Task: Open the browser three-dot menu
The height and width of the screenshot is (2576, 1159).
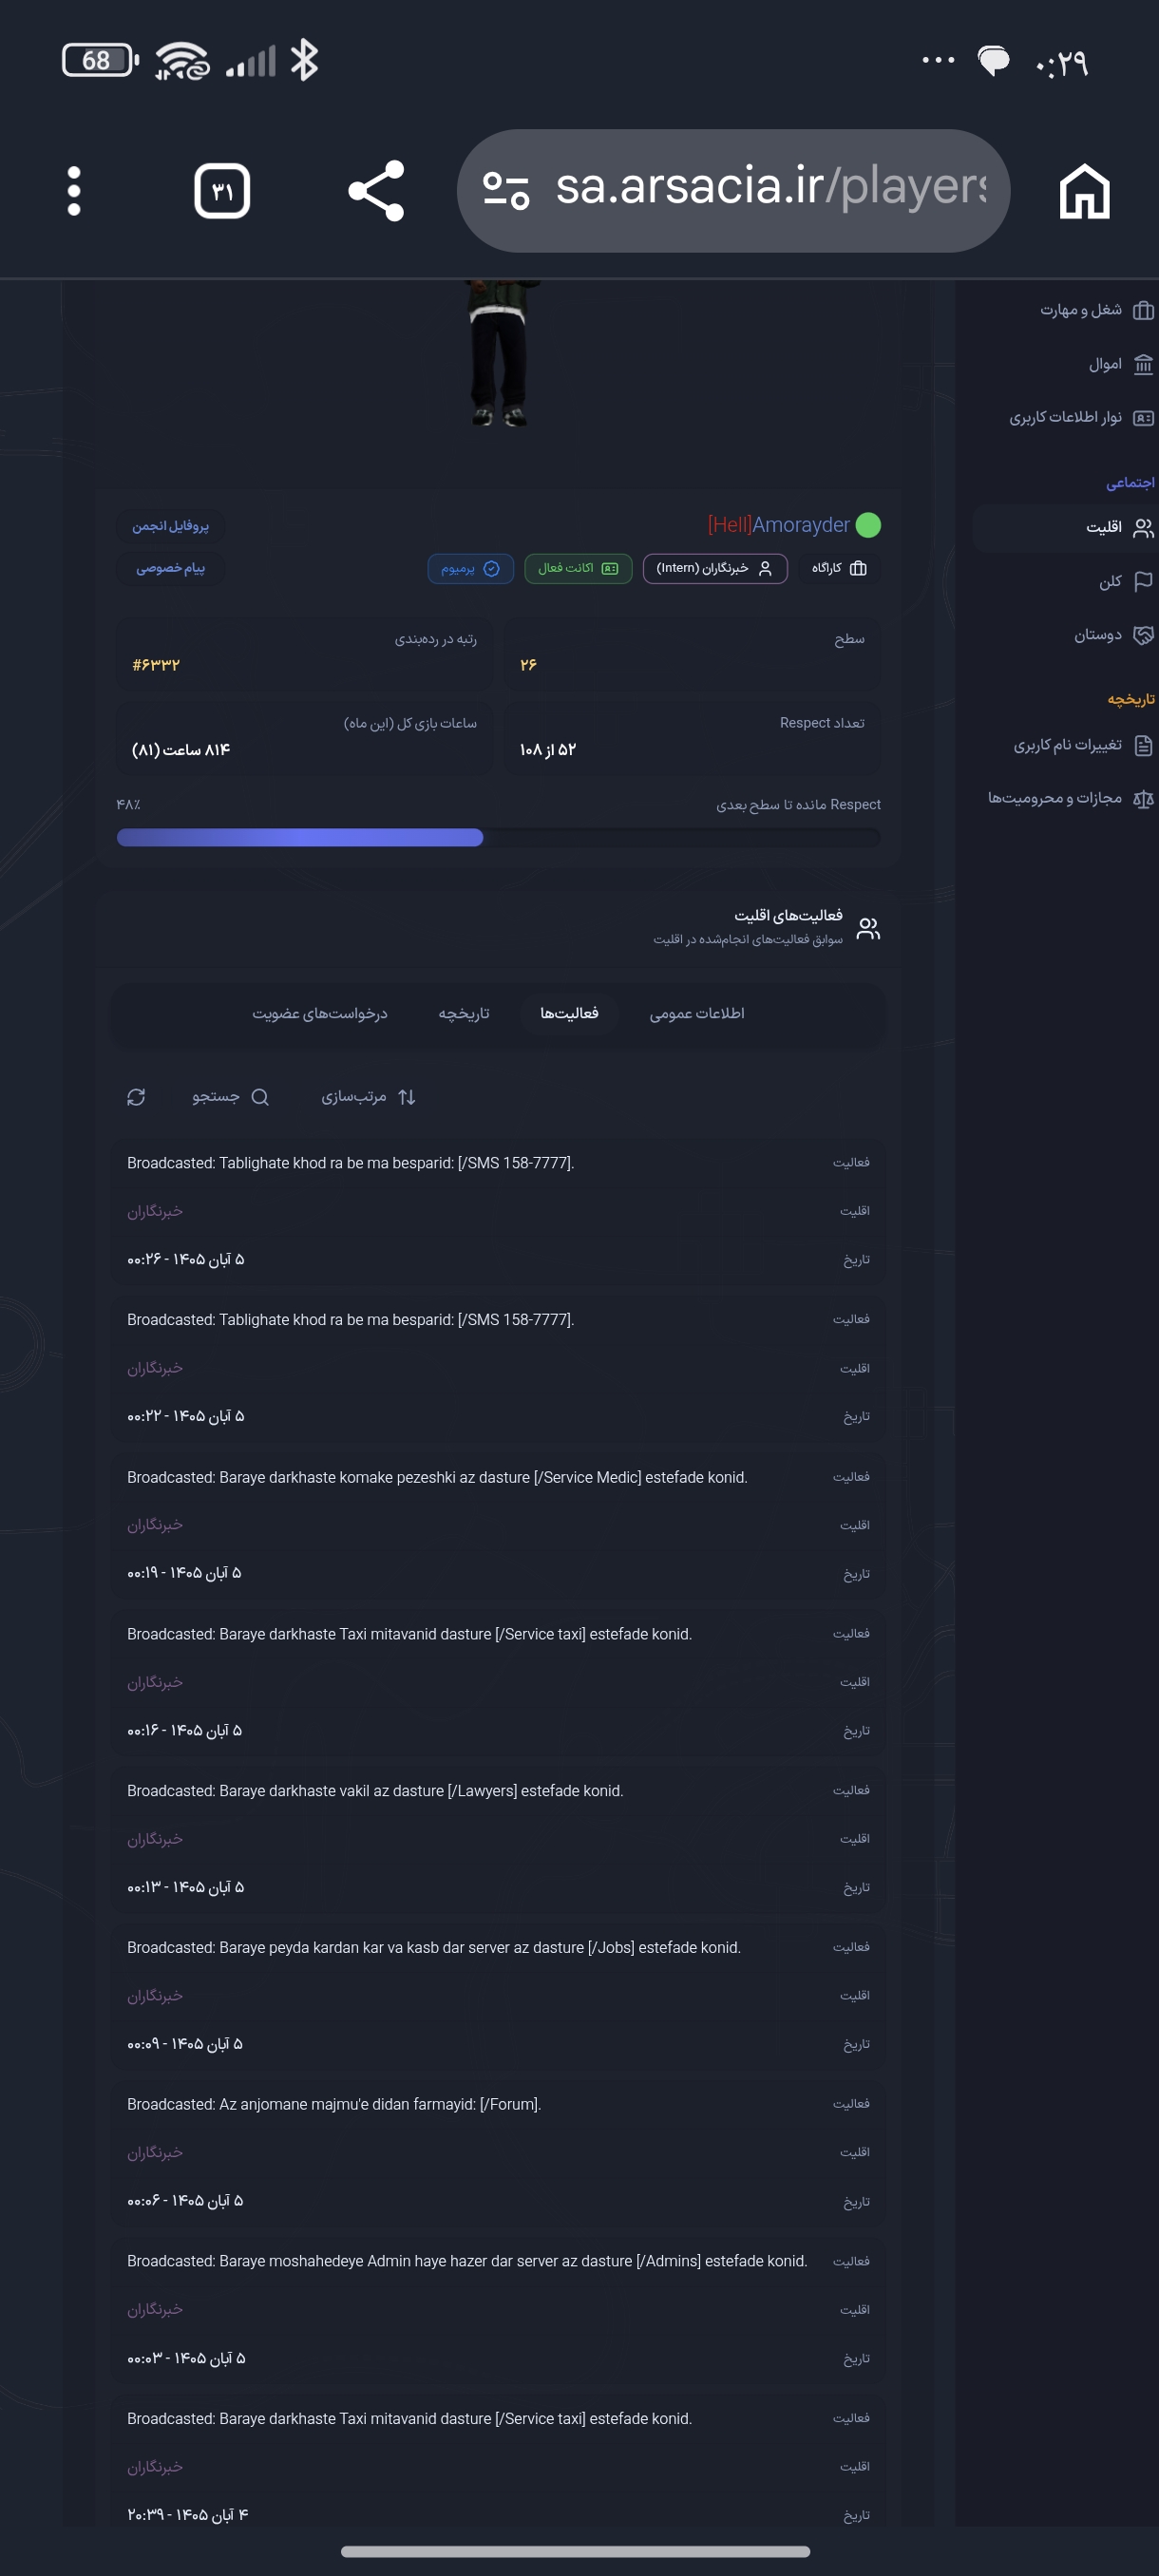Action: (73, 191)
